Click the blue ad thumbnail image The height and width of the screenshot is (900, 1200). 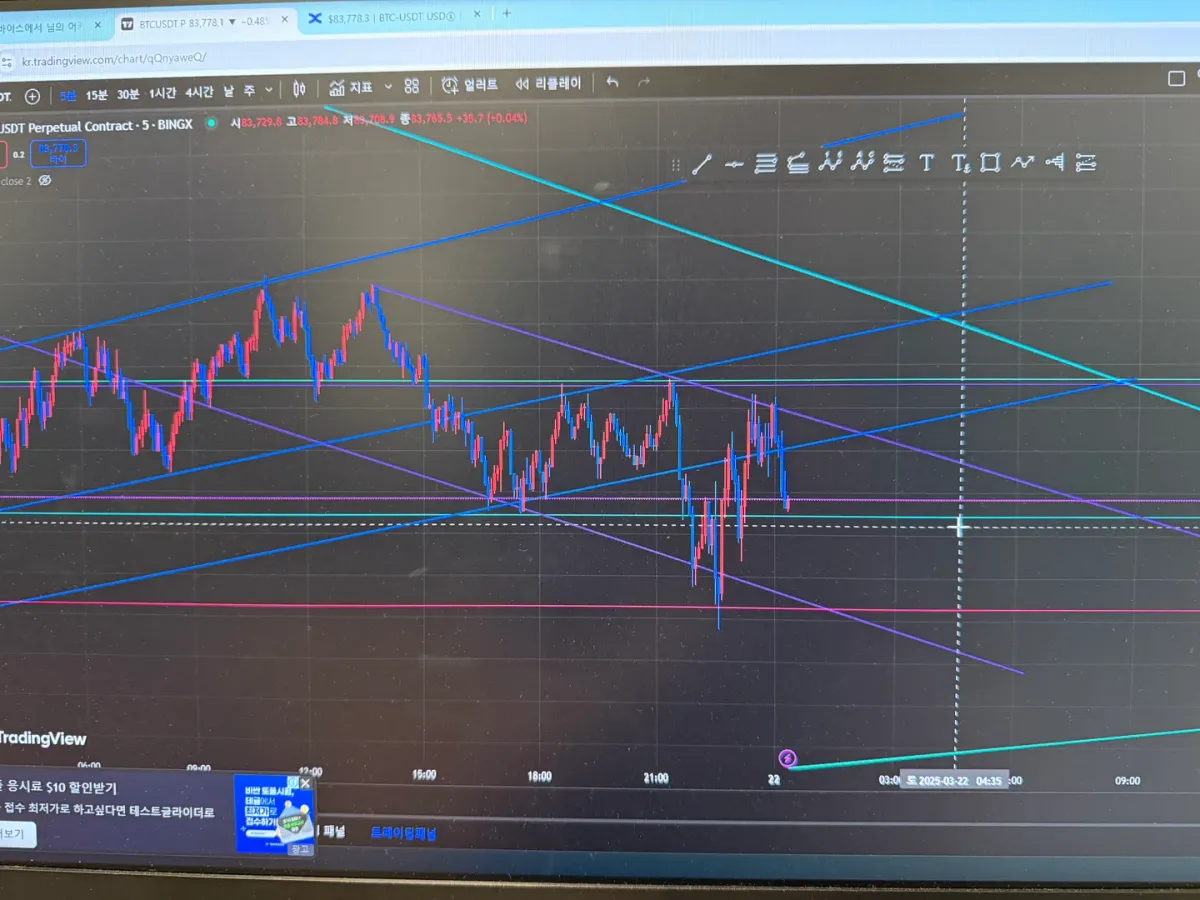(273, 813)
